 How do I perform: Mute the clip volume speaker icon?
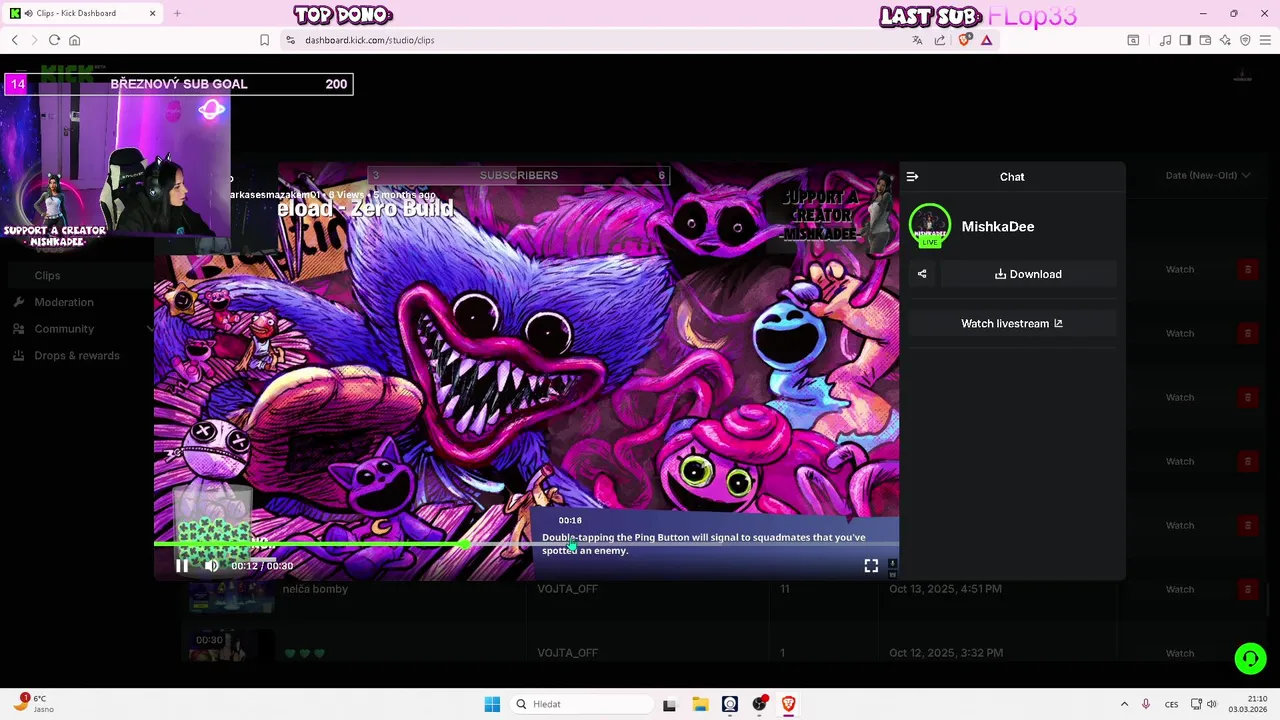pyautogui.click(x=211, y=566)
